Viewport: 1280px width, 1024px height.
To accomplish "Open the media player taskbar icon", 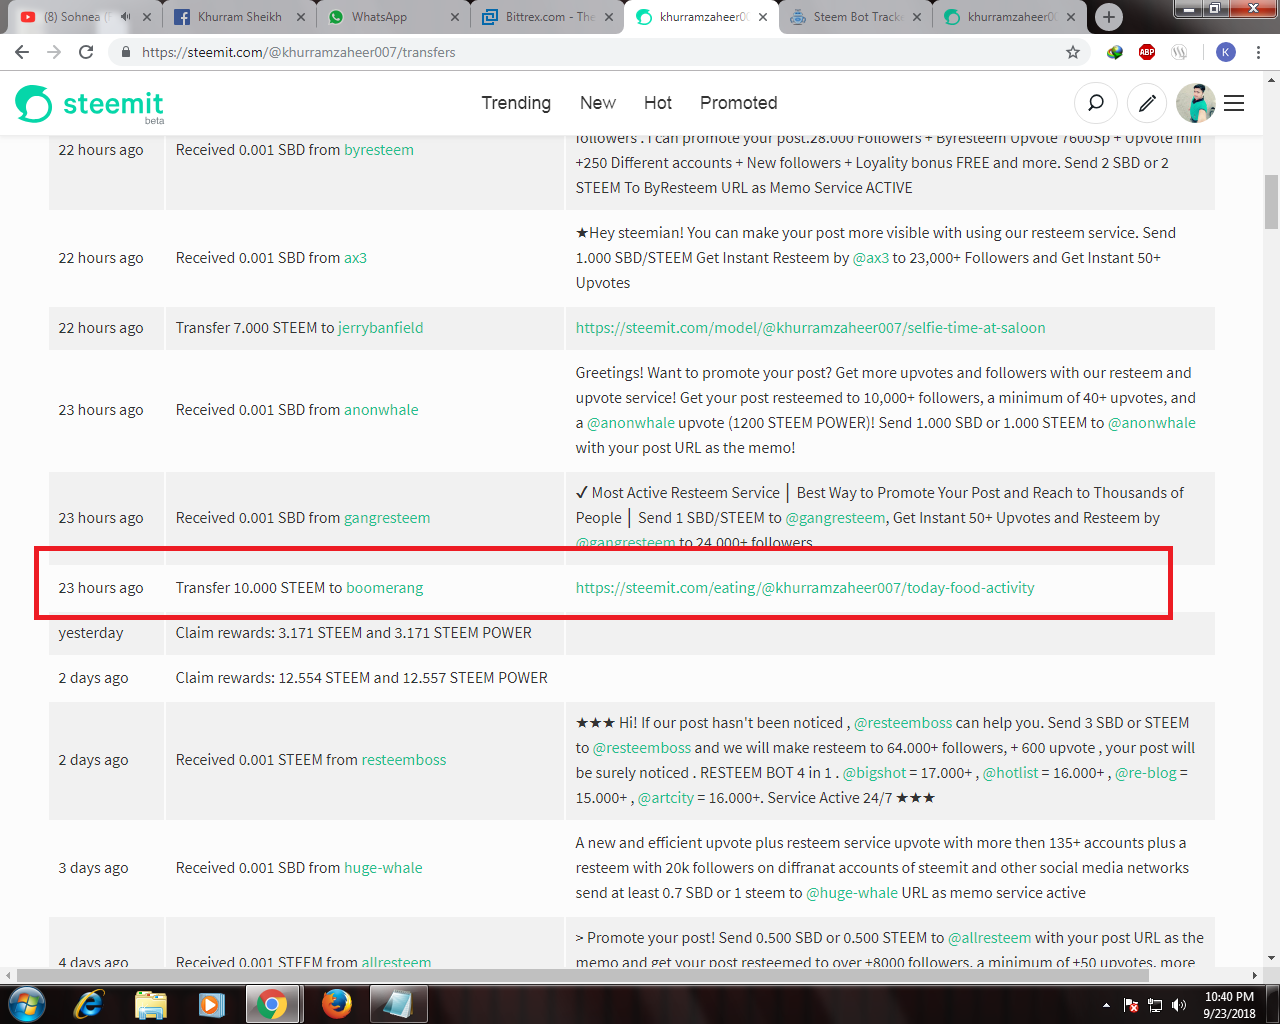I will [x=211, y=1004].
